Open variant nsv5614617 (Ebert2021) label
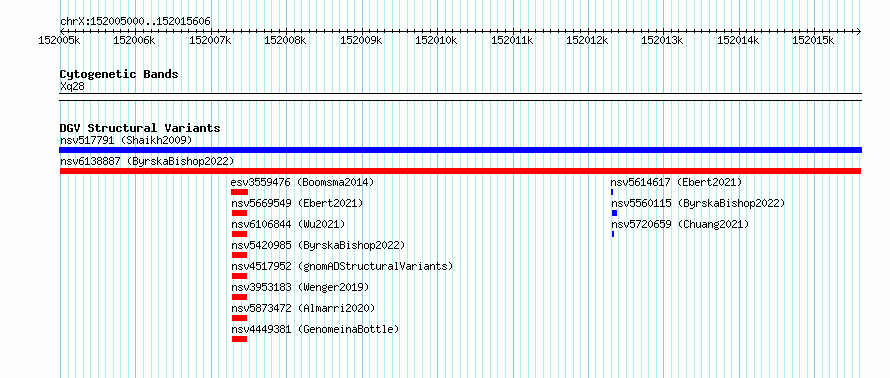The height and width of the screenshot is (378, 890). point(676,182)
